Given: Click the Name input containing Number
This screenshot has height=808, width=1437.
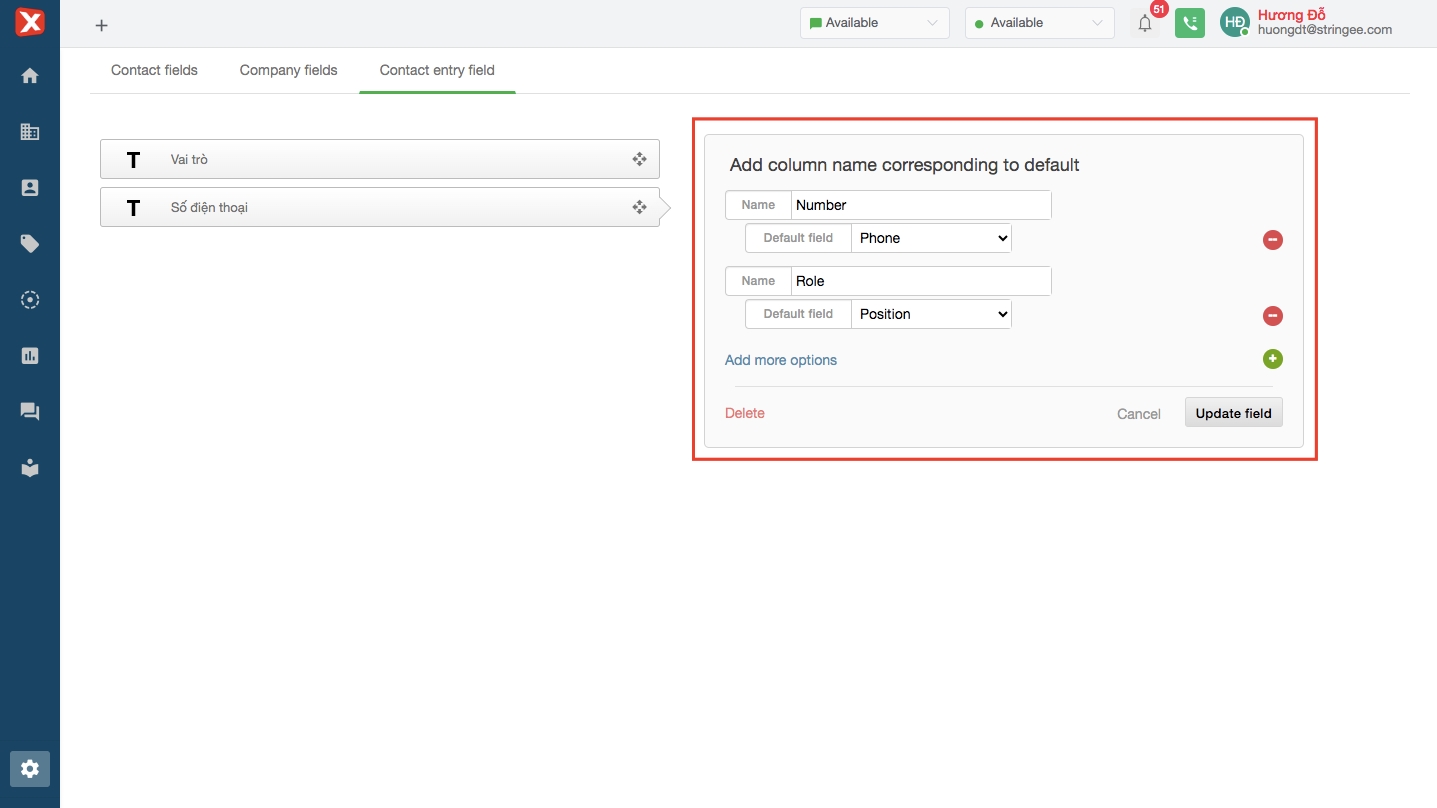Looking at the screenshot, I should (x=920, y=205).
